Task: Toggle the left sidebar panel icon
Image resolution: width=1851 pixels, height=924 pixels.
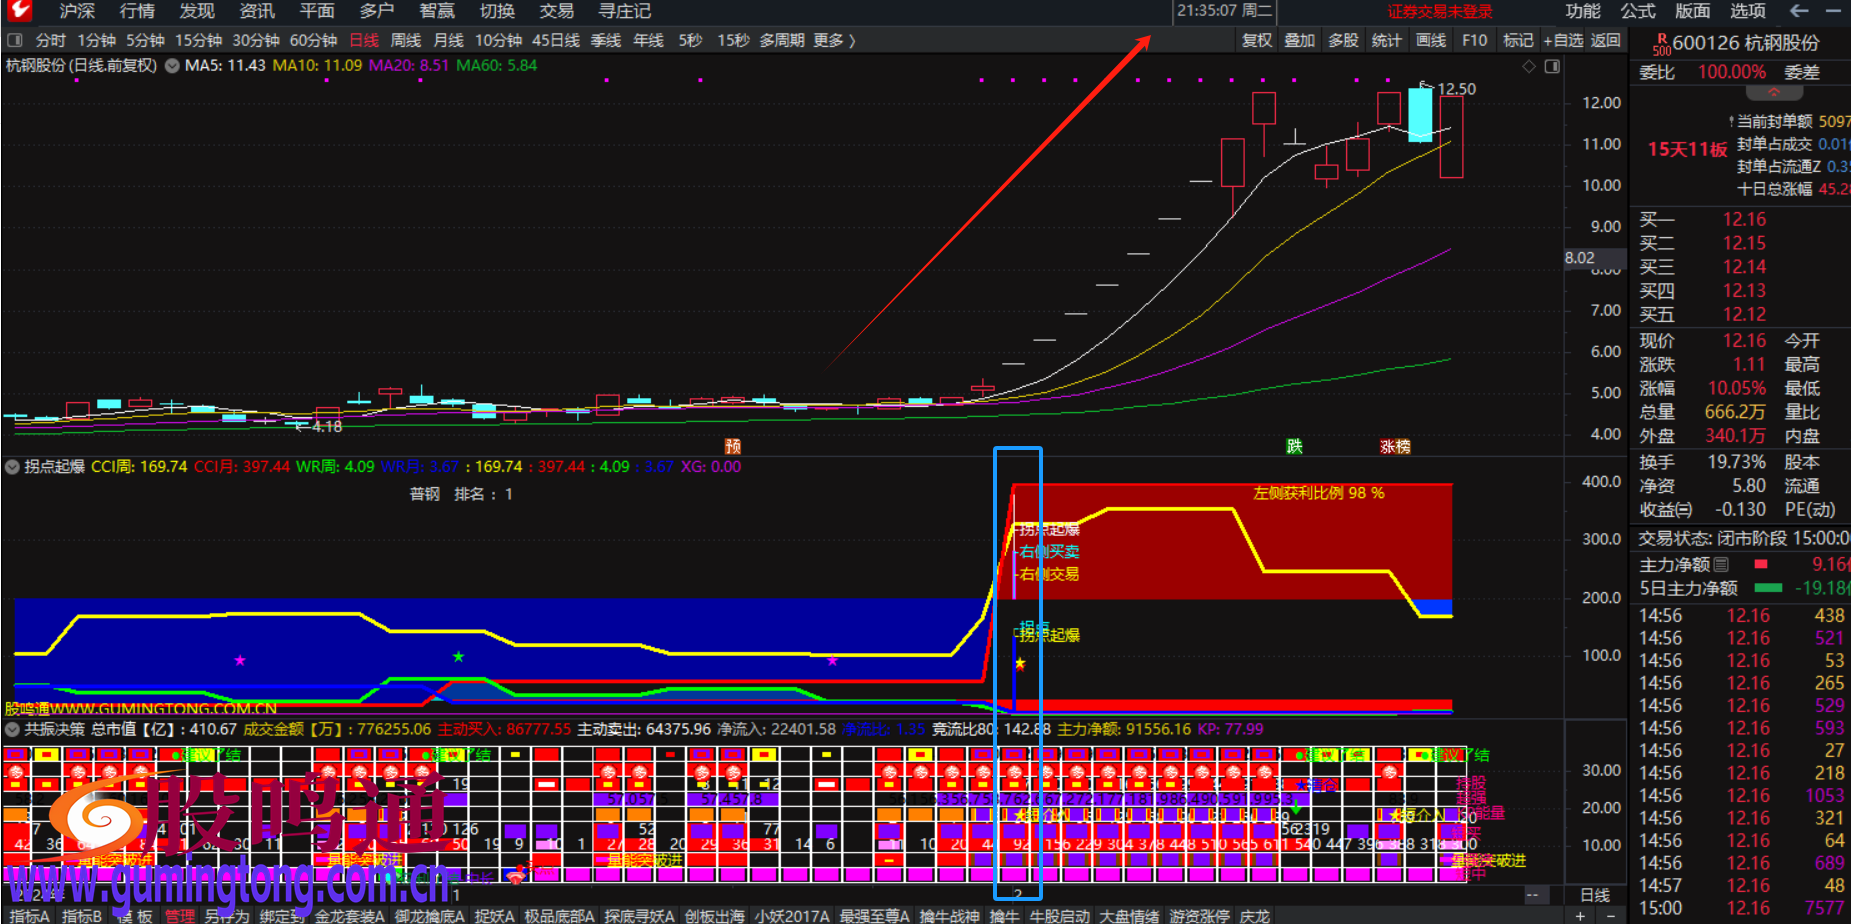Action: (x=15, y=41)
